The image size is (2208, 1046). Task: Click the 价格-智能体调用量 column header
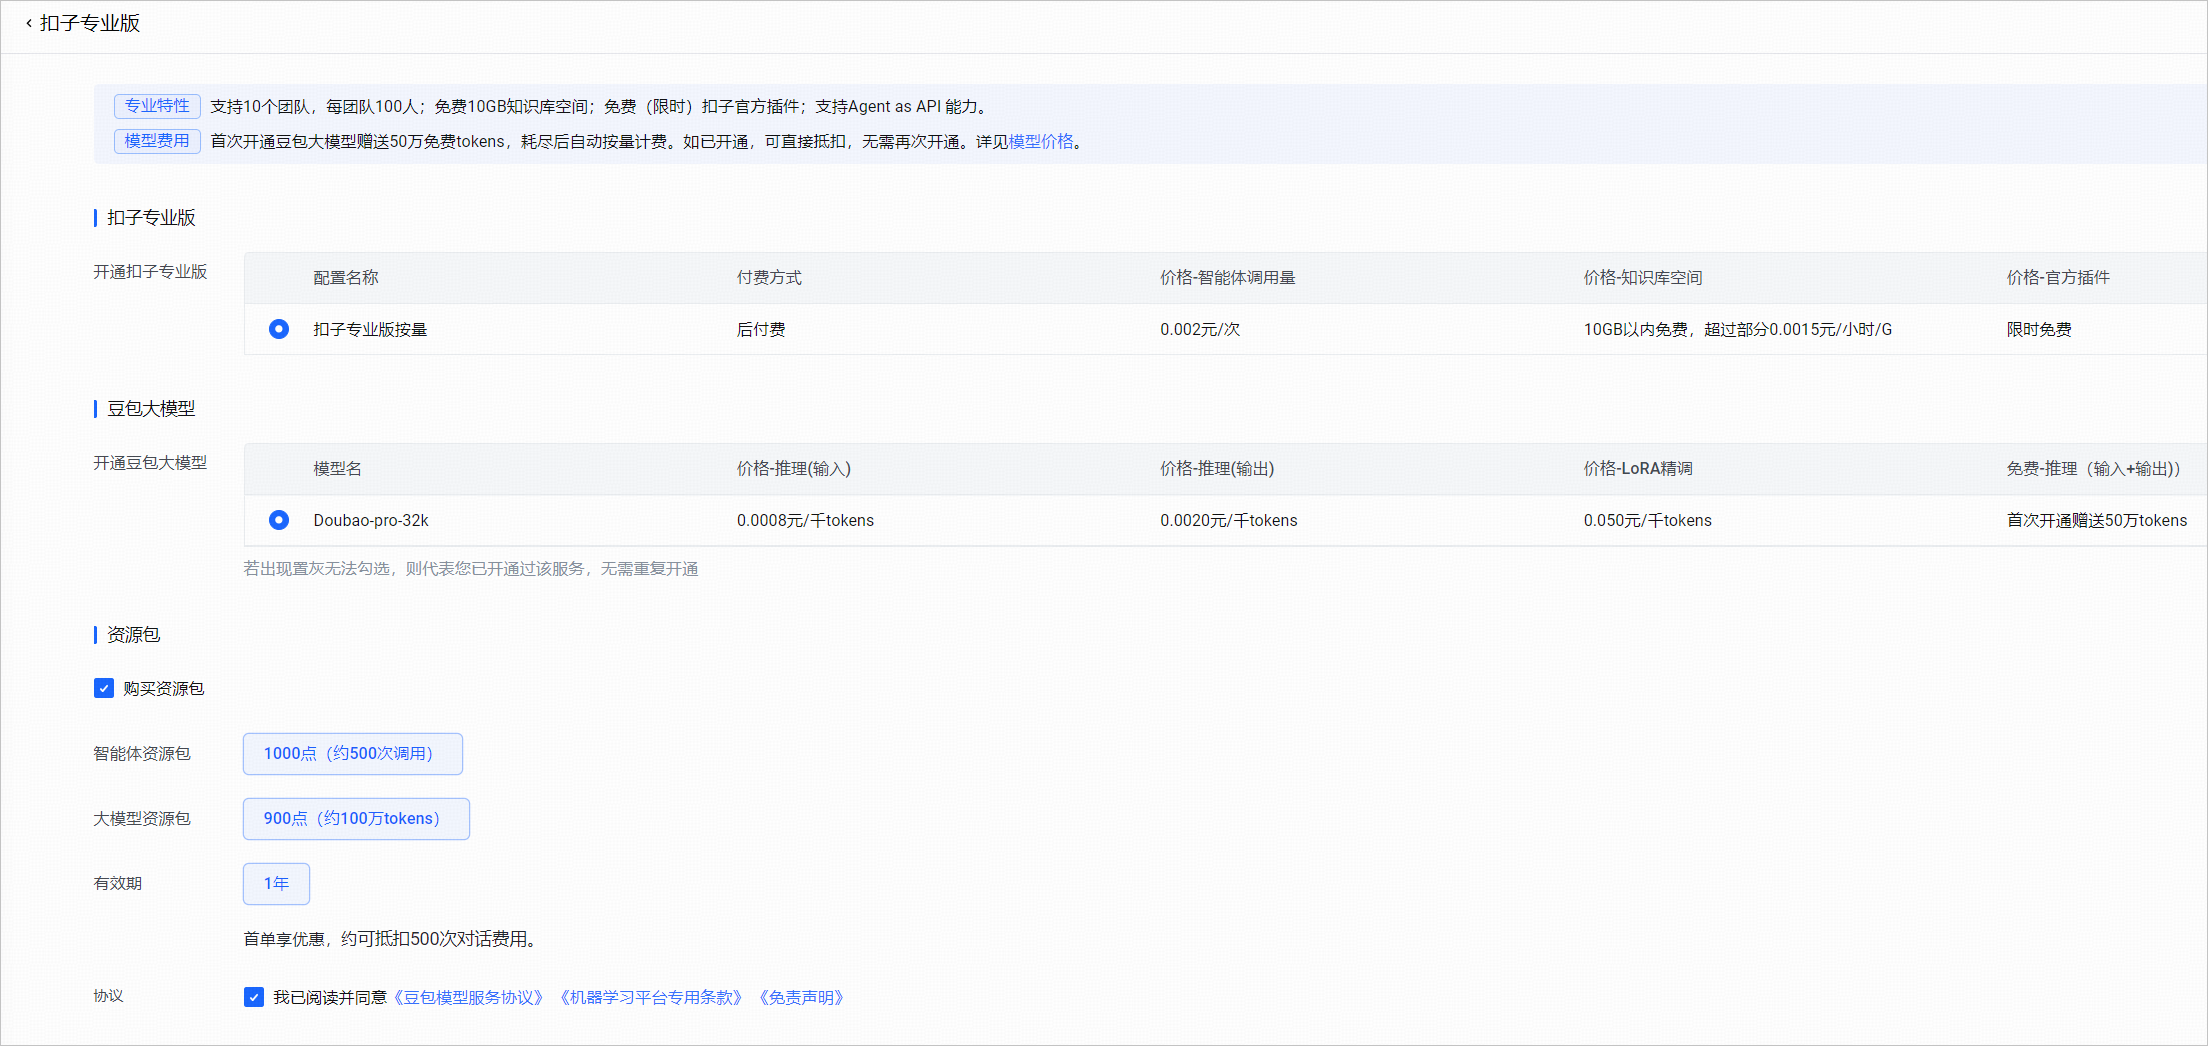1228,278
